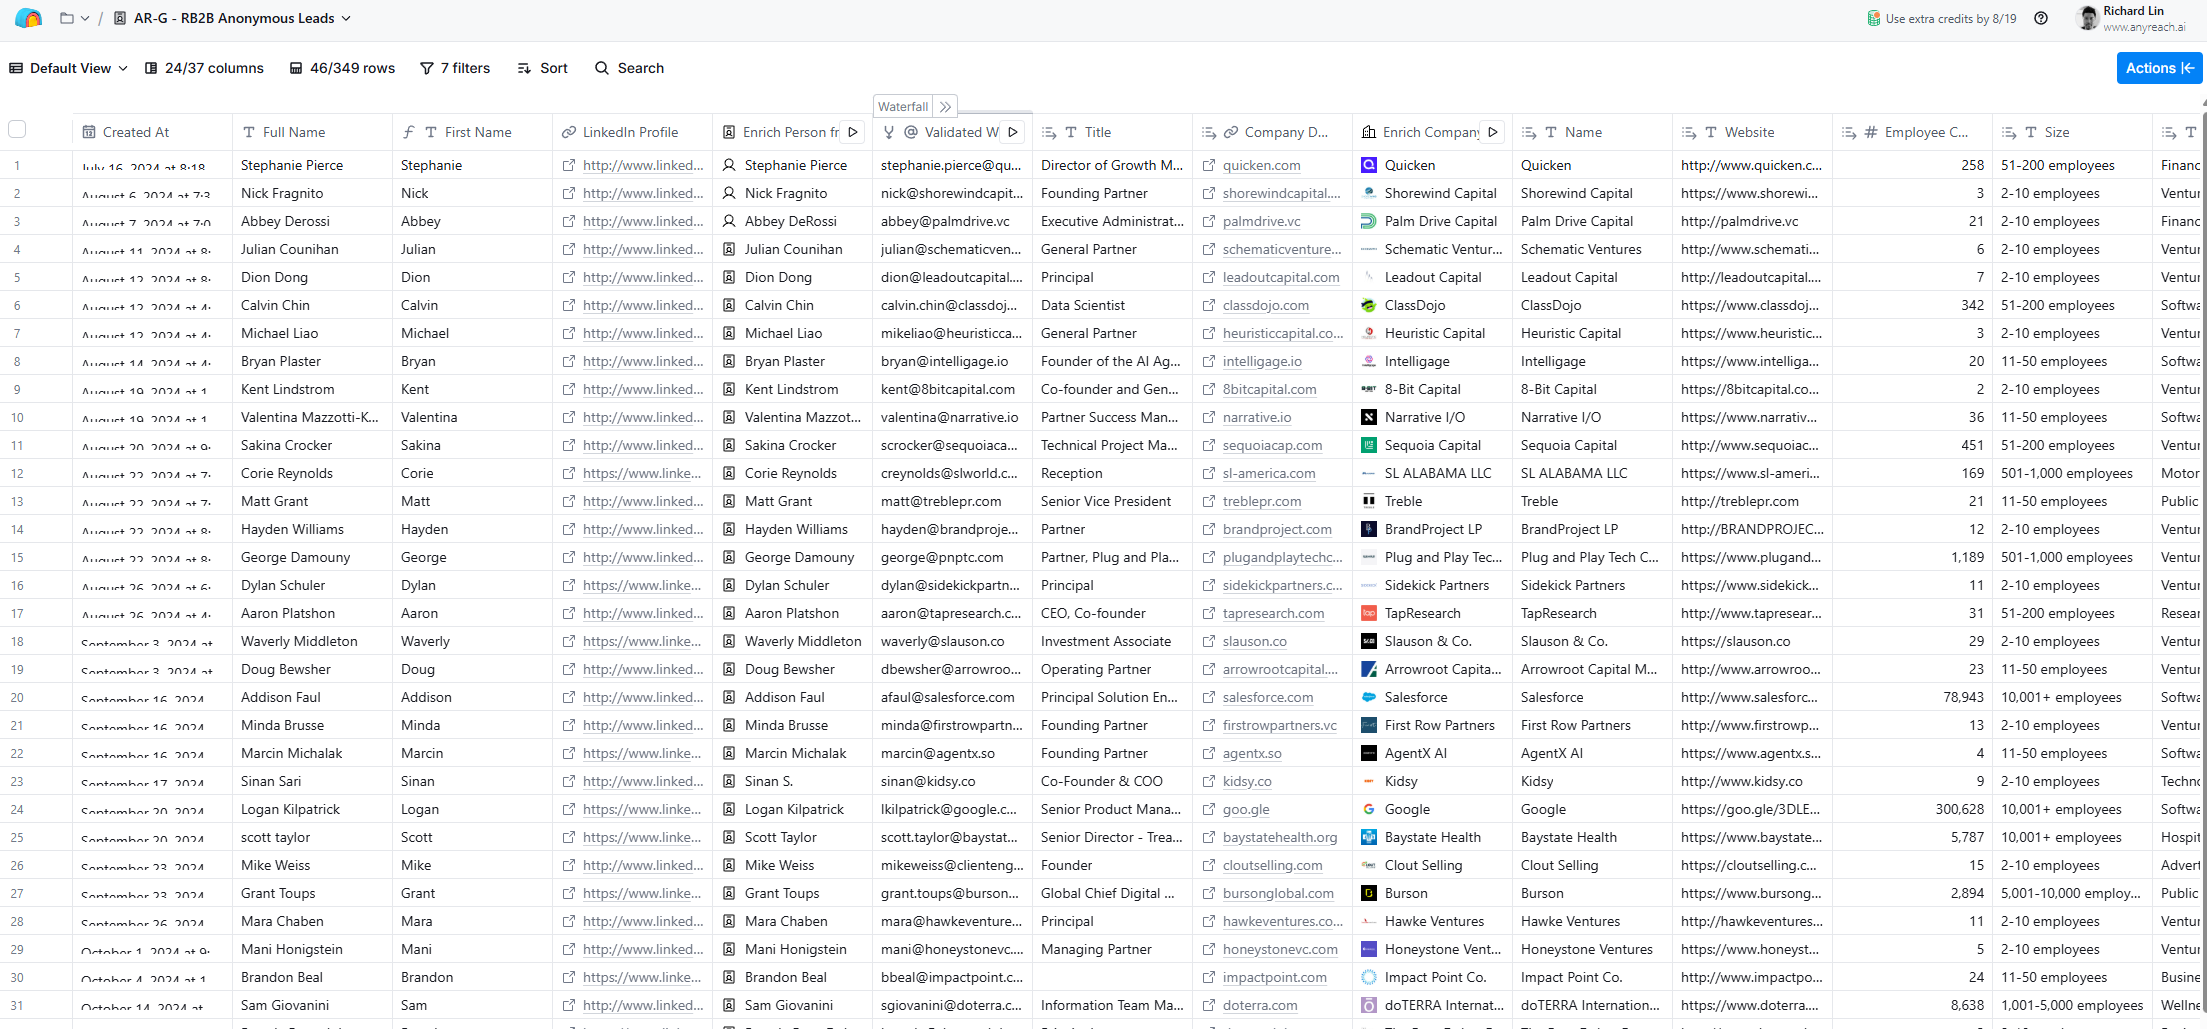The image size is (2207, 1029).
Task: Open the Title column header menu
Action: pyautogui.click(x=1112, y=132)
